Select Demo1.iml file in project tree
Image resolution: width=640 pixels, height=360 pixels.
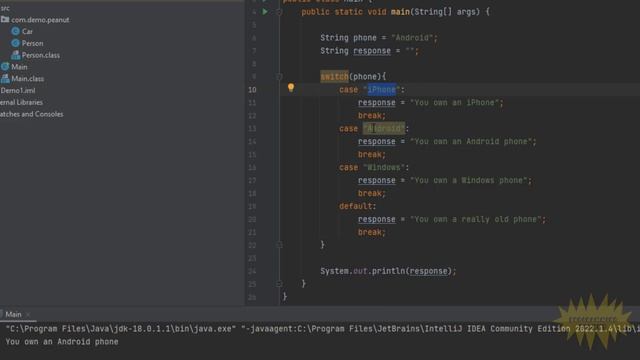18,91
